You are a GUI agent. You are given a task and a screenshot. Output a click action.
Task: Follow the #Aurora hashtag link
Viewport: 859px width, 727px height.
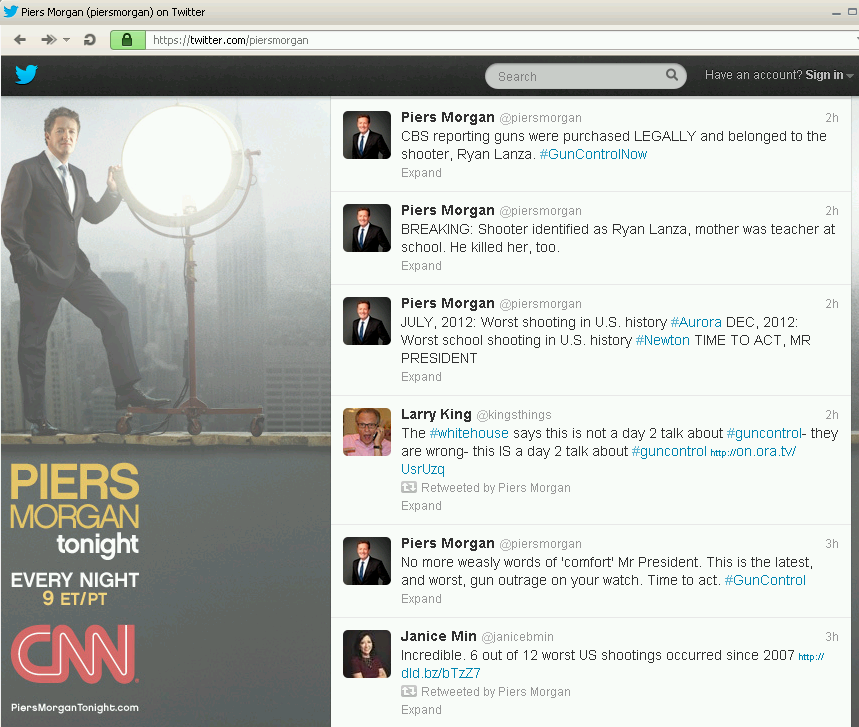pyautogui.click(x=696, y=322)
